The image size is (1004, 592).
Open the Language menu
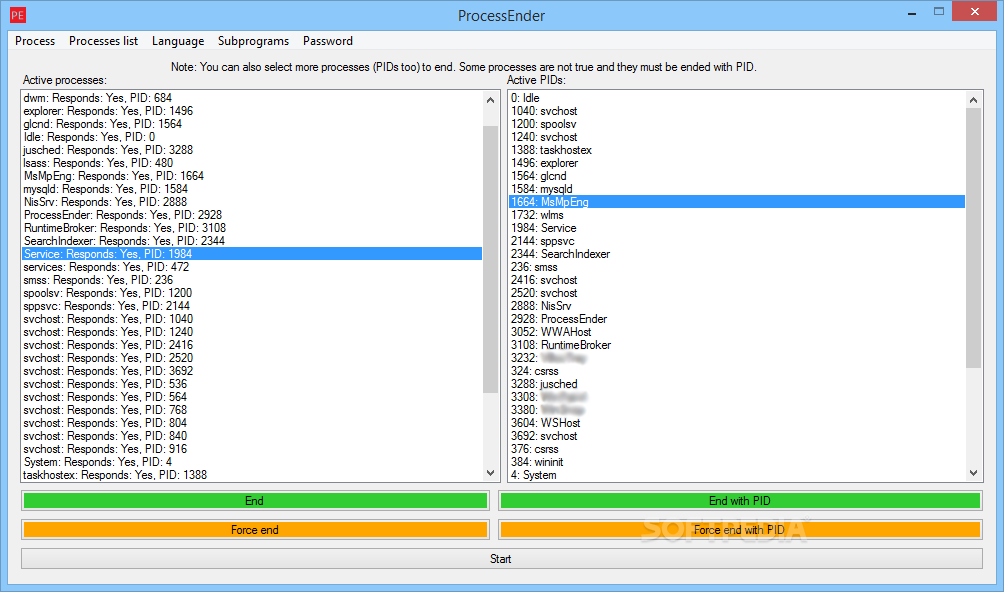tap(178, 41)
